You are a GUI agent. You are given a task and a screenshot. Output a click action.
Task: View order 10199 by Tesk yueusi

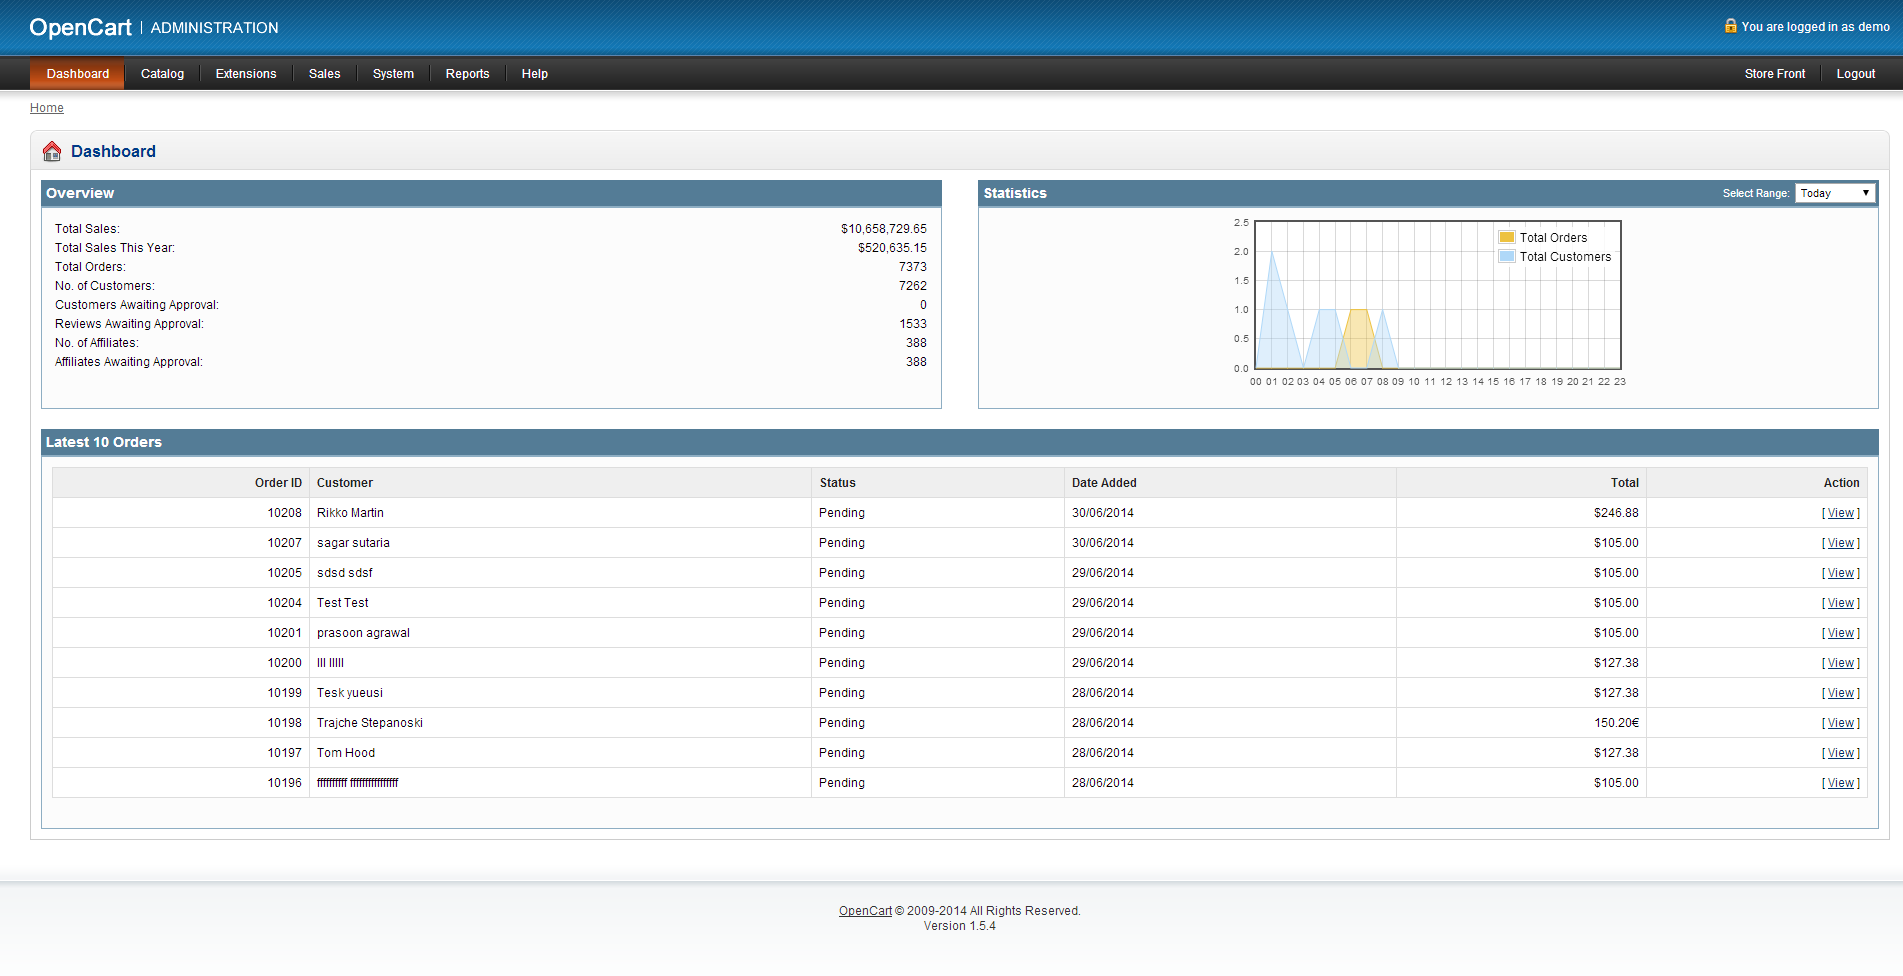[x=1841, y=693]
